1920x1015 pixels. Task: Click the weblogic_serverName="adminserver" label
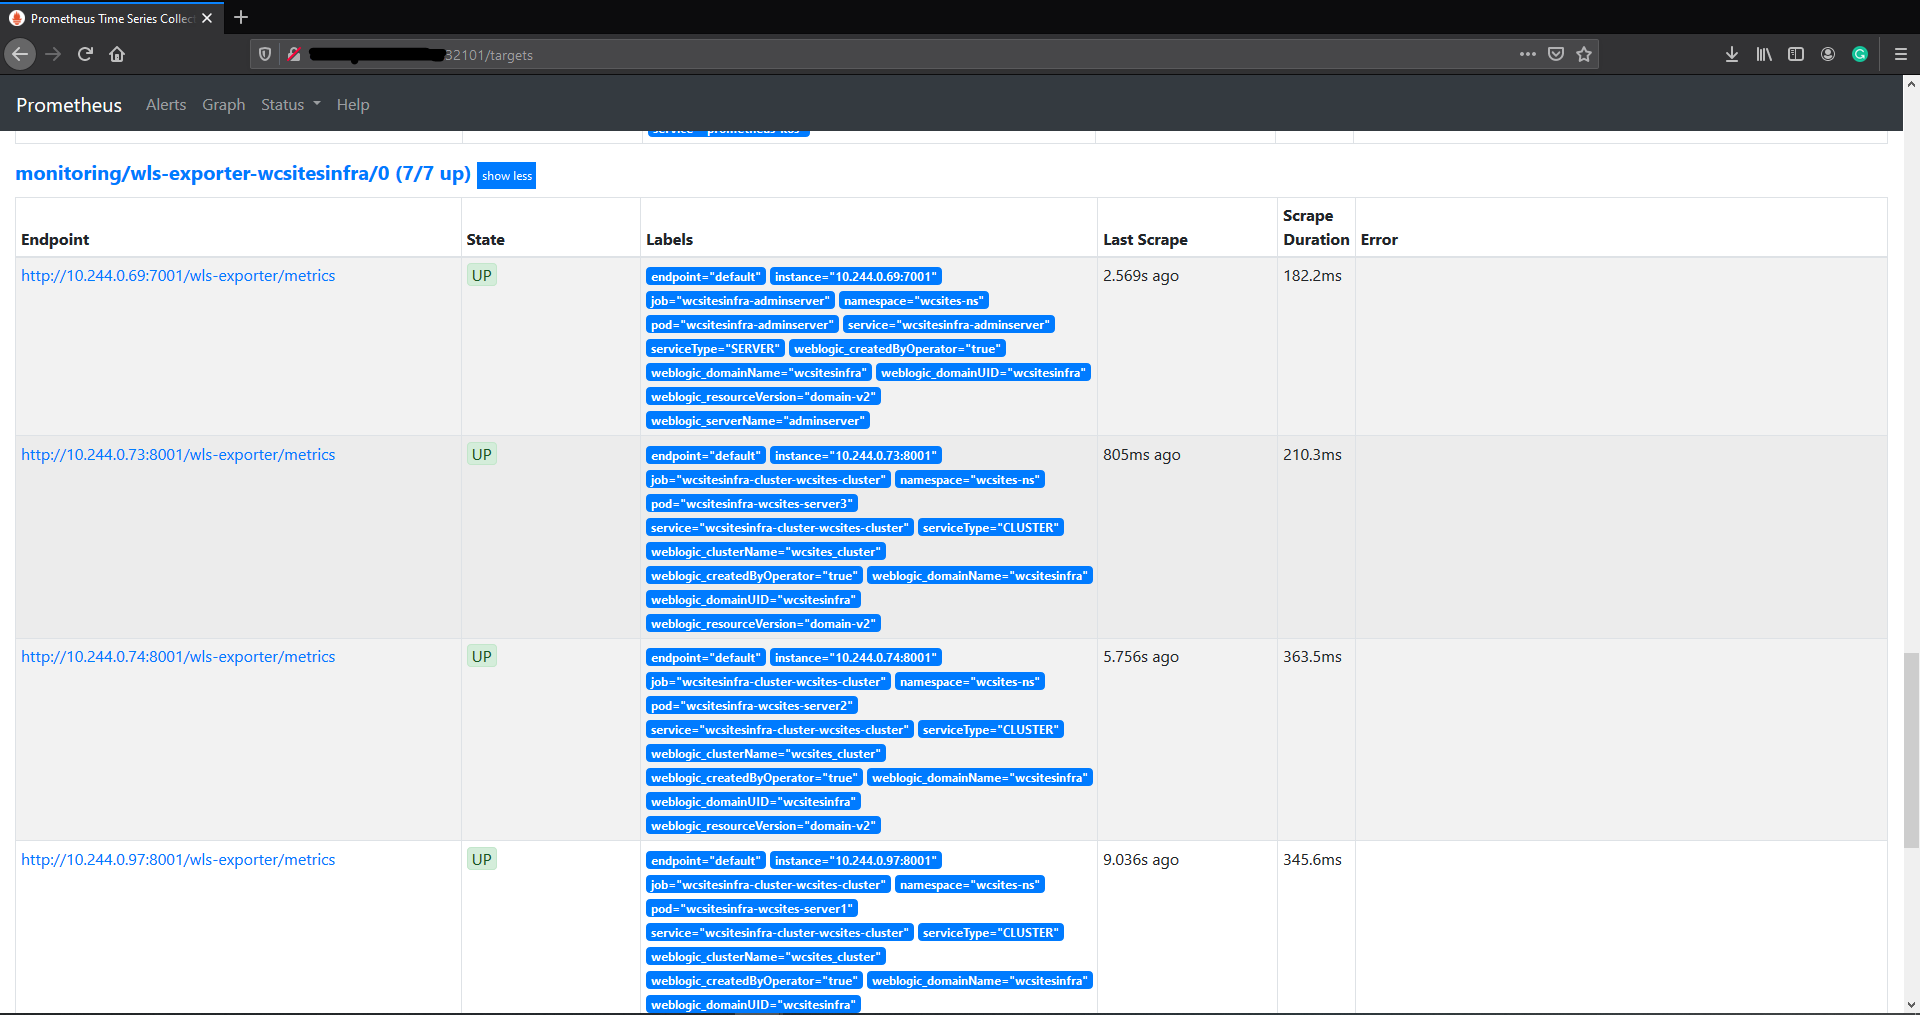click(758, 421)
